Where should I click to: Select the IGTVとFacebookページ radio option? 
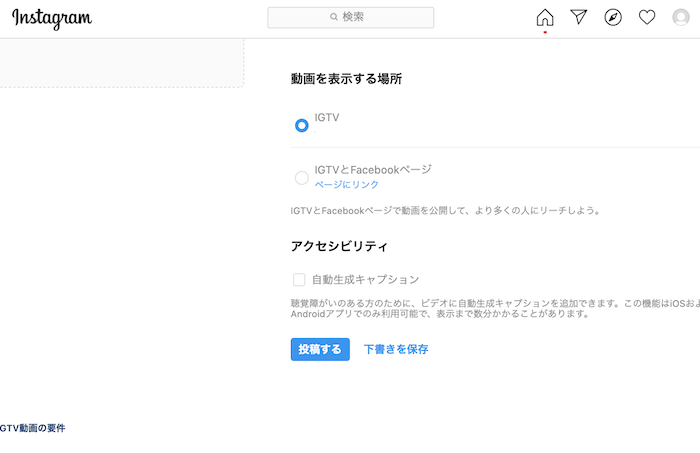coord(301,178)
